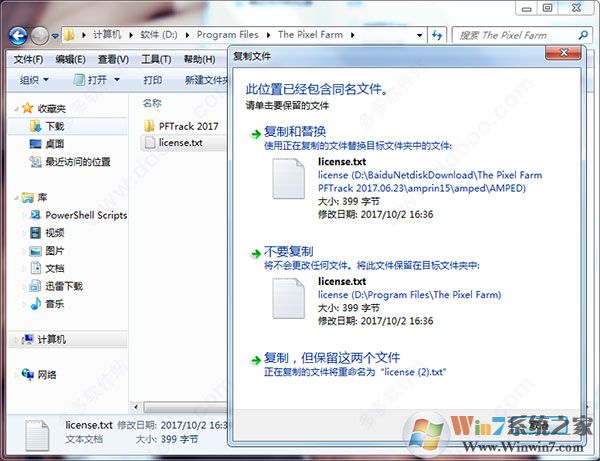
Task: Open the recent locations dropdown arrow
Action: click(x=55, y=36)
